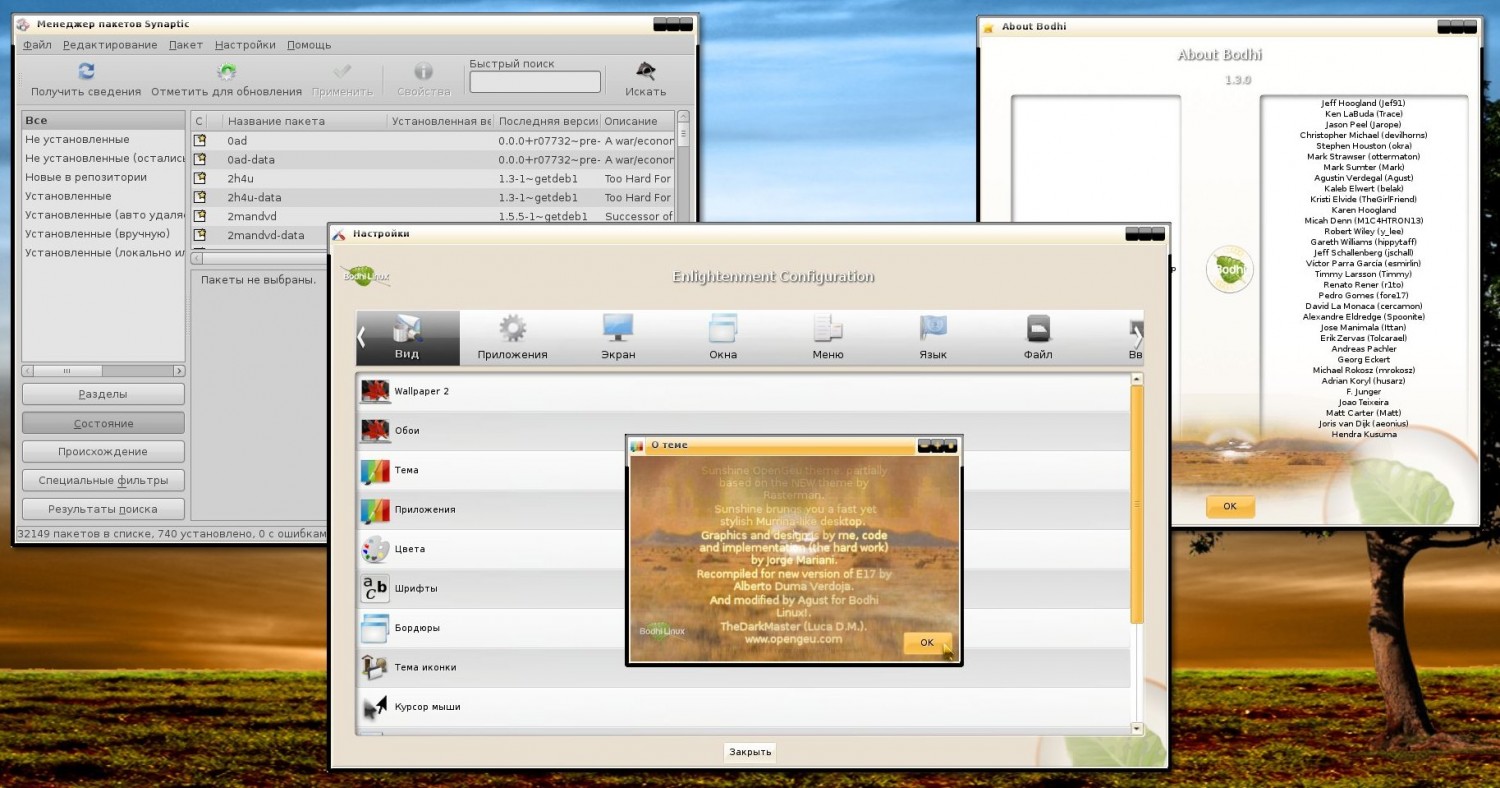Click the Результаты поиска button
The width and height of the screenshot is (1500, 788).
coord(103,509)
